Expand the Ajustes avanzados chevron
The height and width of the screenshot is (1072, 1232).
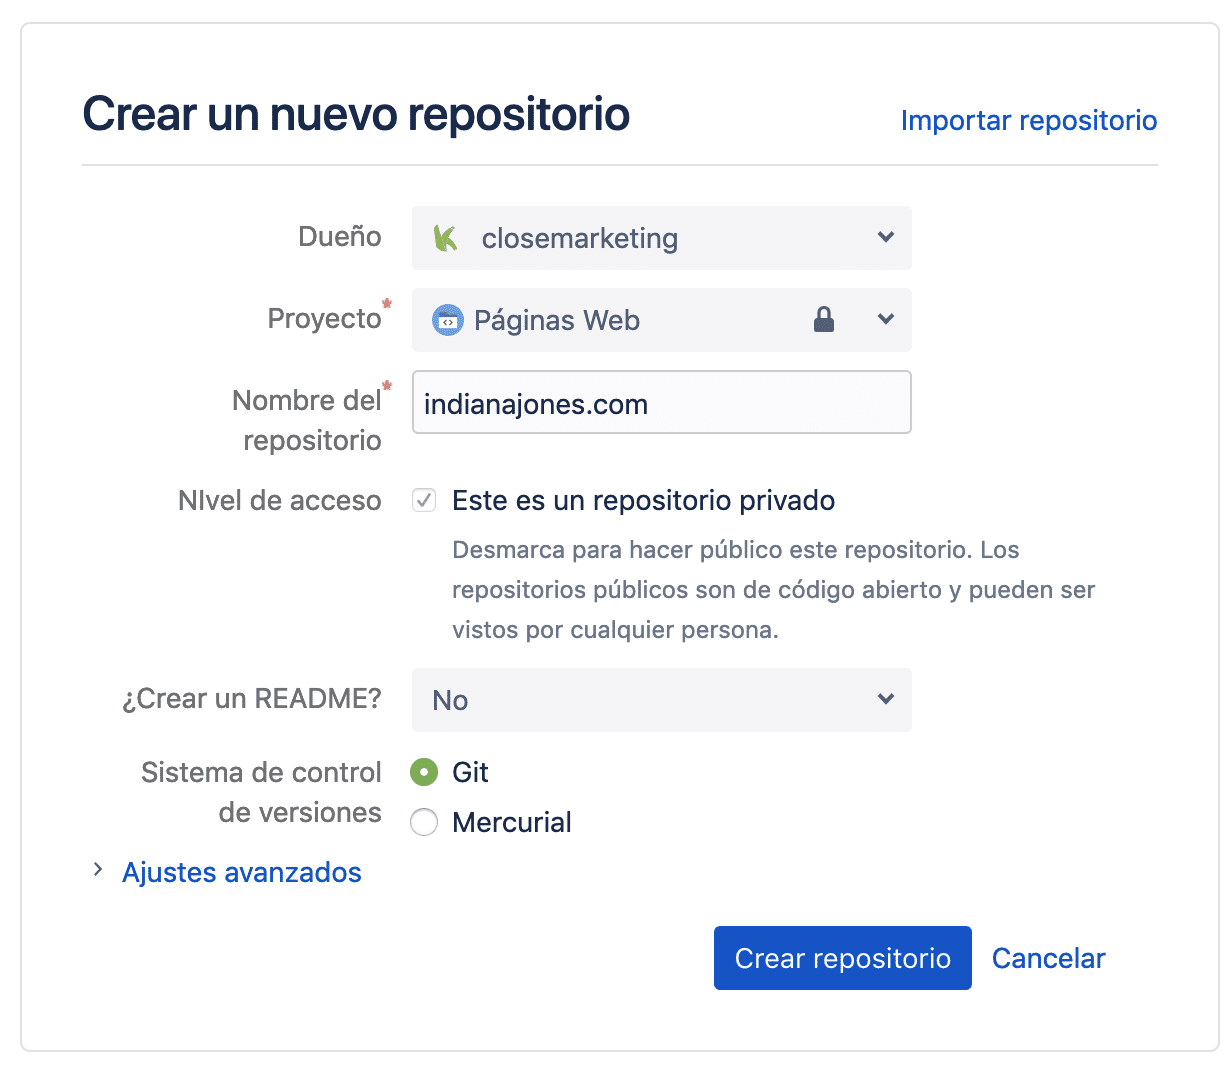[97, 870]
